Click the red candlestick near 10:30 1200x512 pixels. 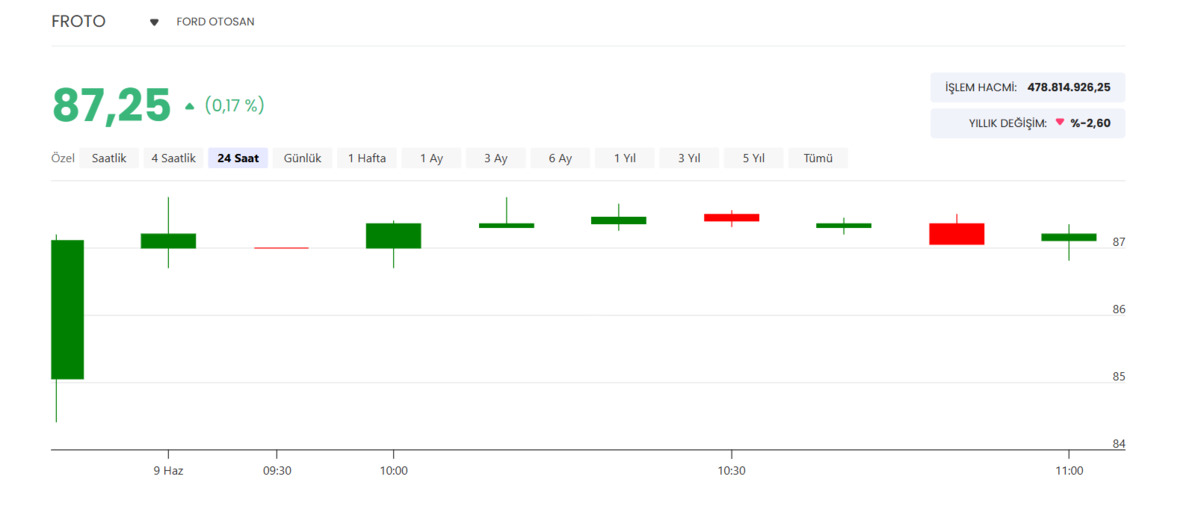point(731,217)
